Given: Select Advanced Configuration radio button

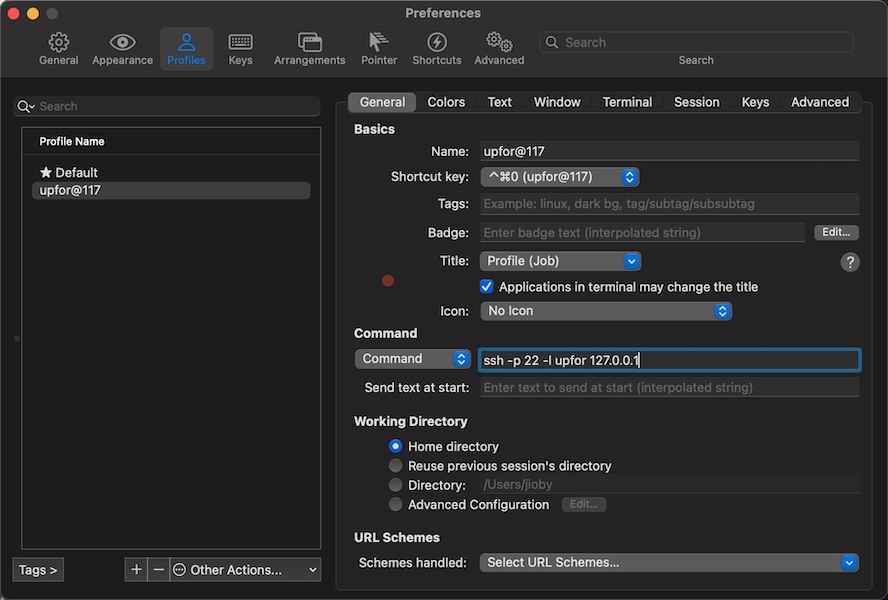Looking at the screenshot, I should (x=395, y=504).
